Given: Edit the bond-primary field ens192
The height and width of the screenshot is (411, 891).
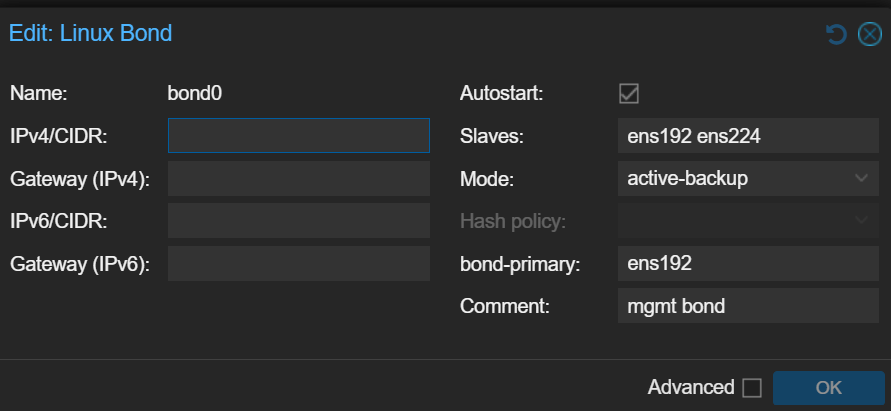Looking at the screenshot, I should click(x=748, y=264).
